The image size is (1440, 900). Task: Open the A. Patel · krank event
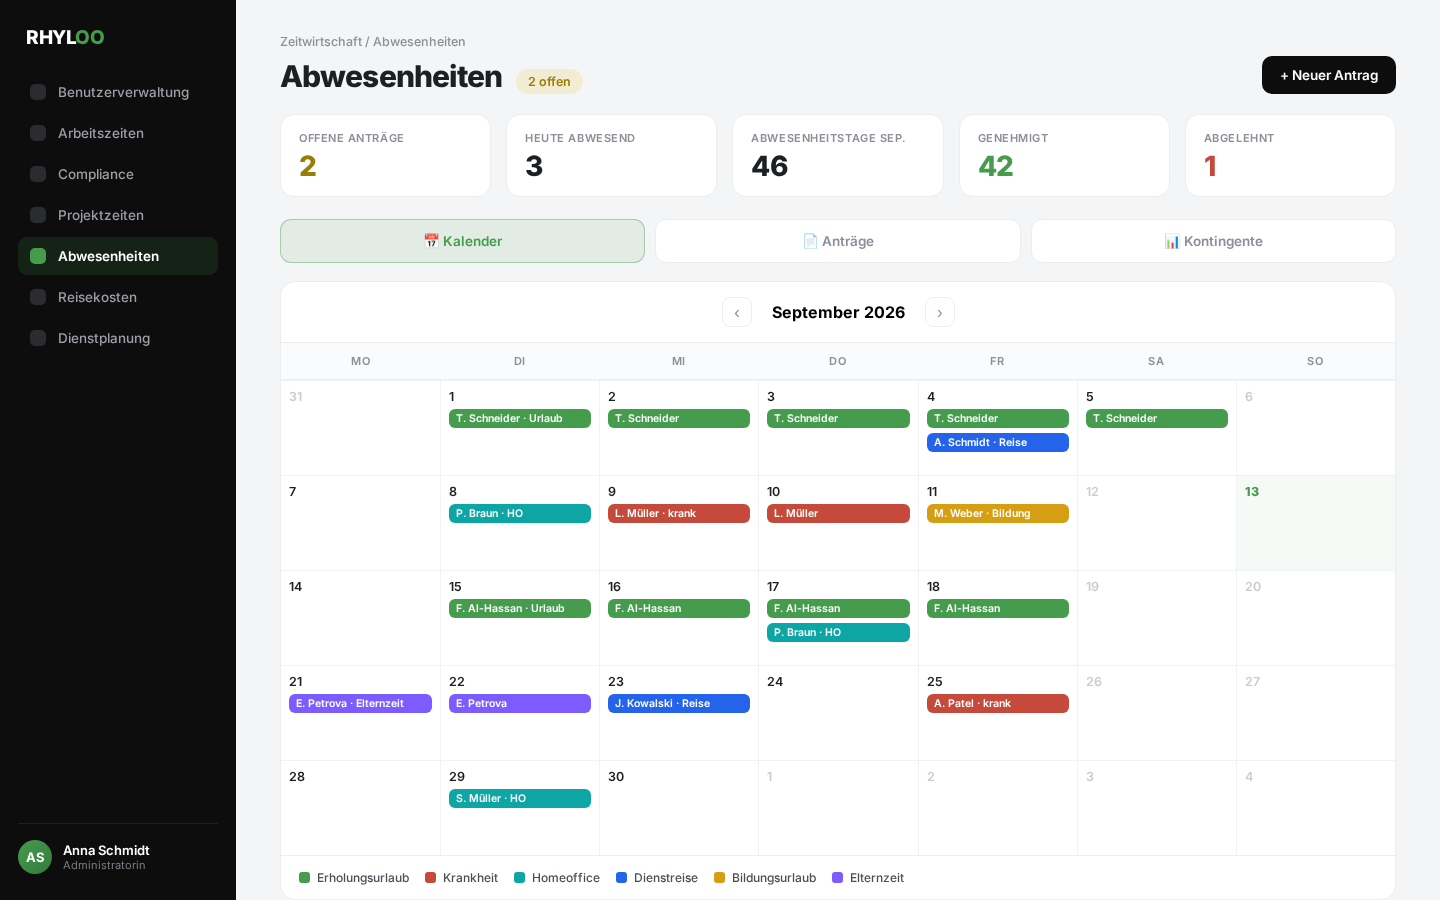coord(998,704)
